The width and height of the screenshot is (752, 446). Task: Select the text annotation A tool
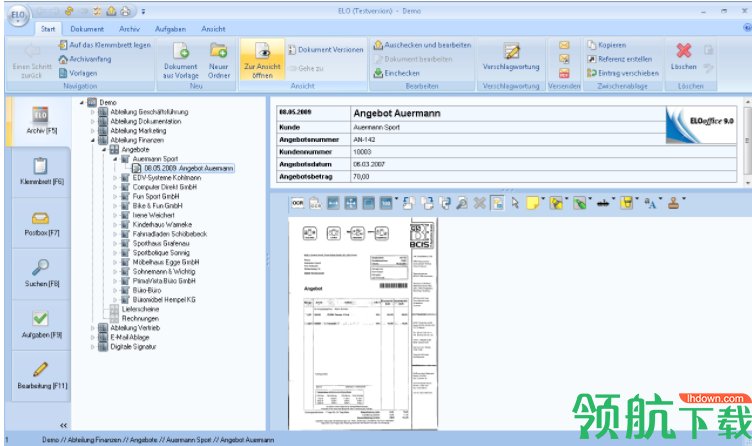coord(650,203)
